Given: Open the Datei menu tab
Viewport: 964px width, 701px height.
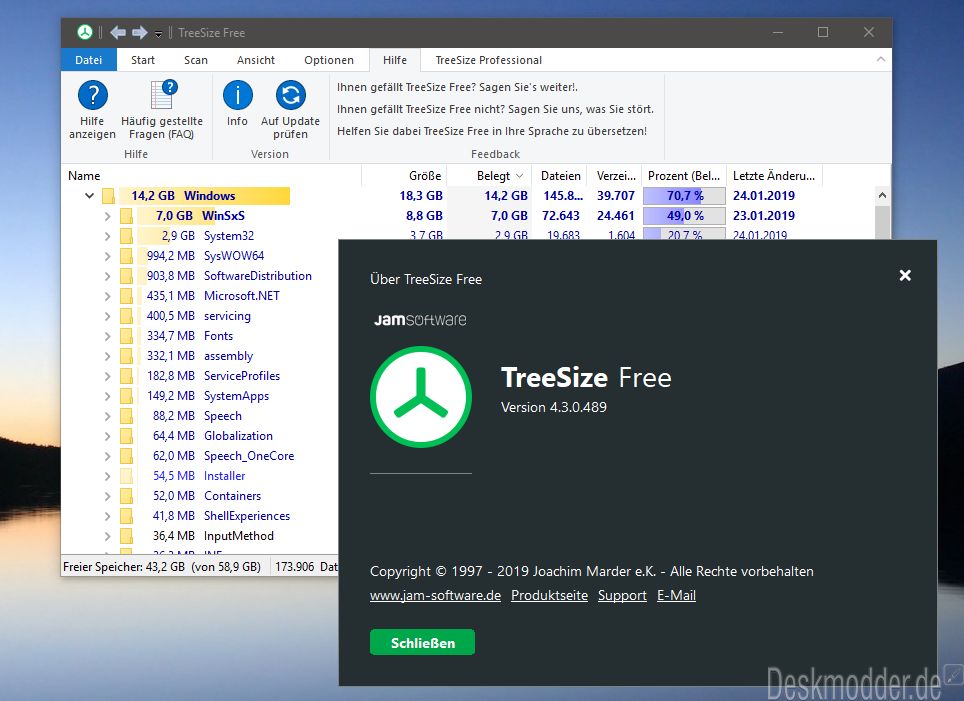Looking at the screenshot, I should tap(89, 60).
